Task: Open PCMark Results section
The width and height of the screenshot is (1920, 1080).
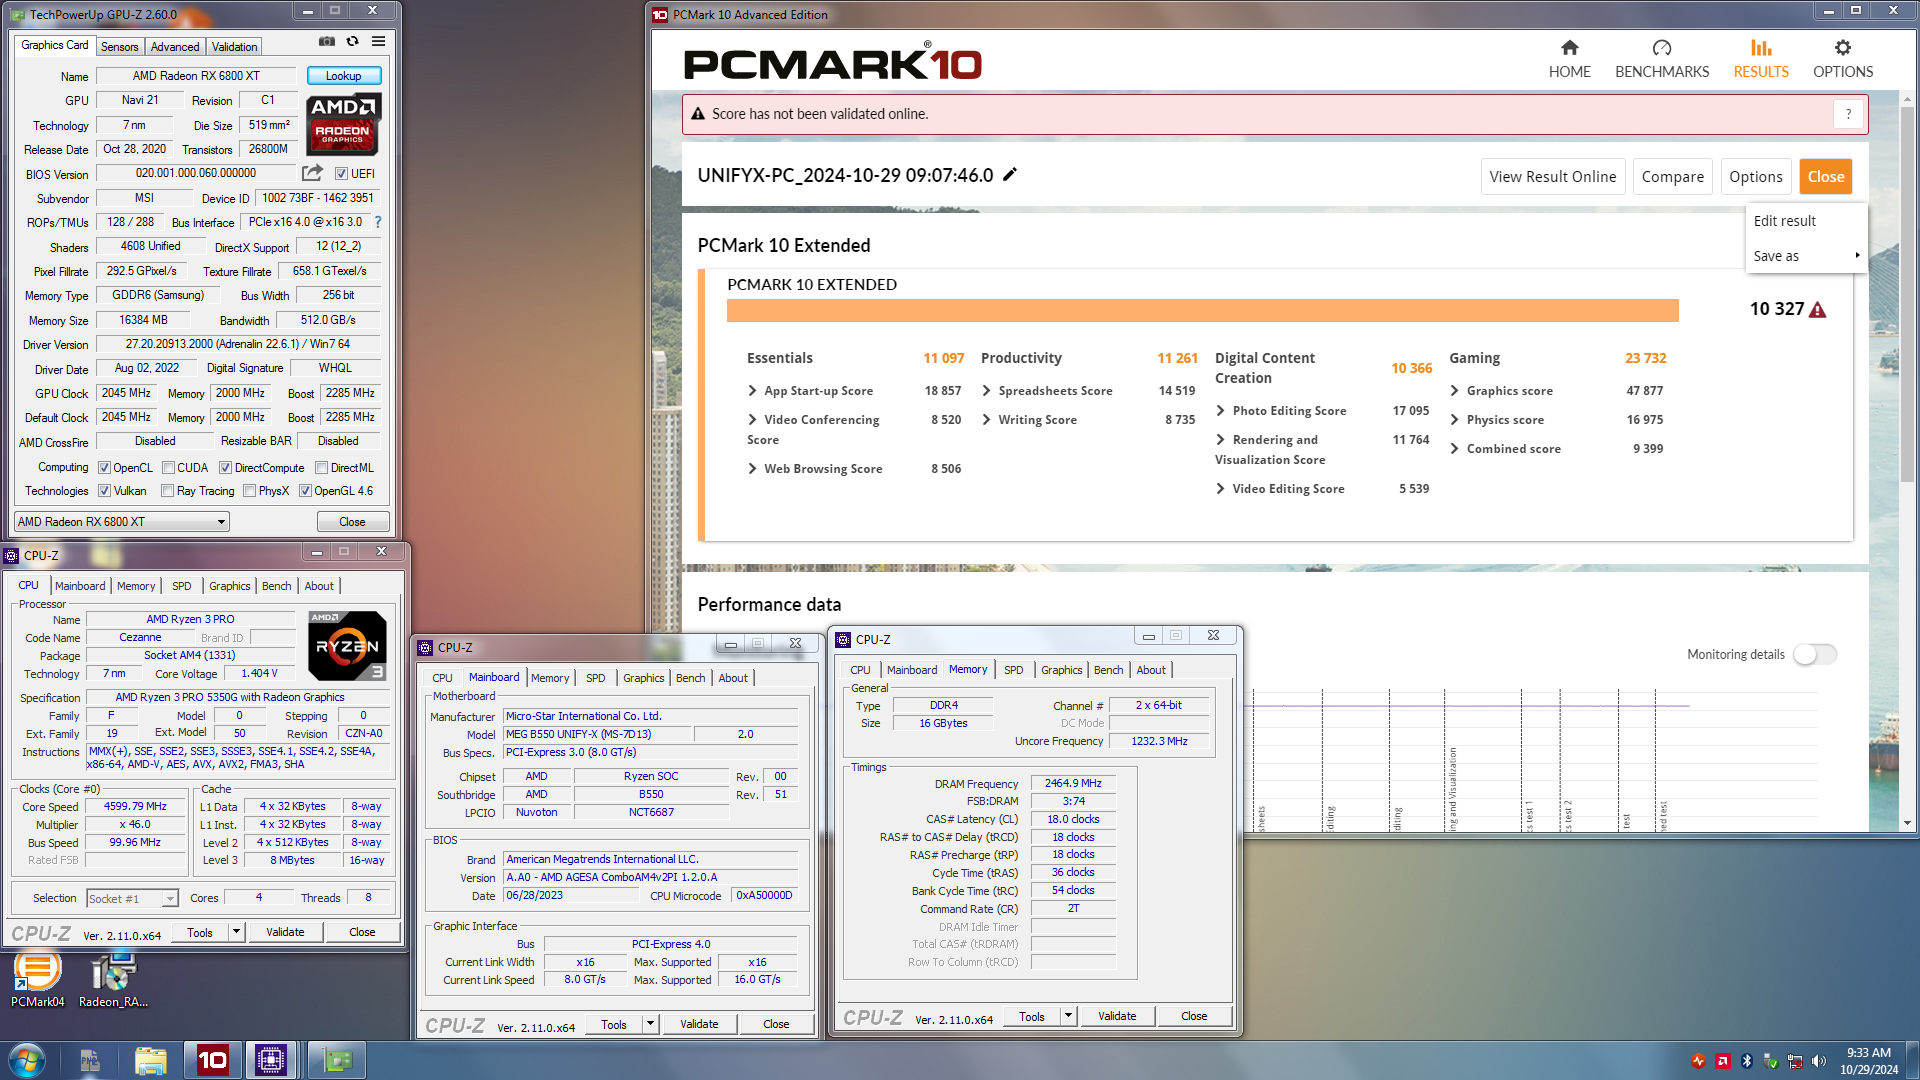Action: coord(1761,59)
